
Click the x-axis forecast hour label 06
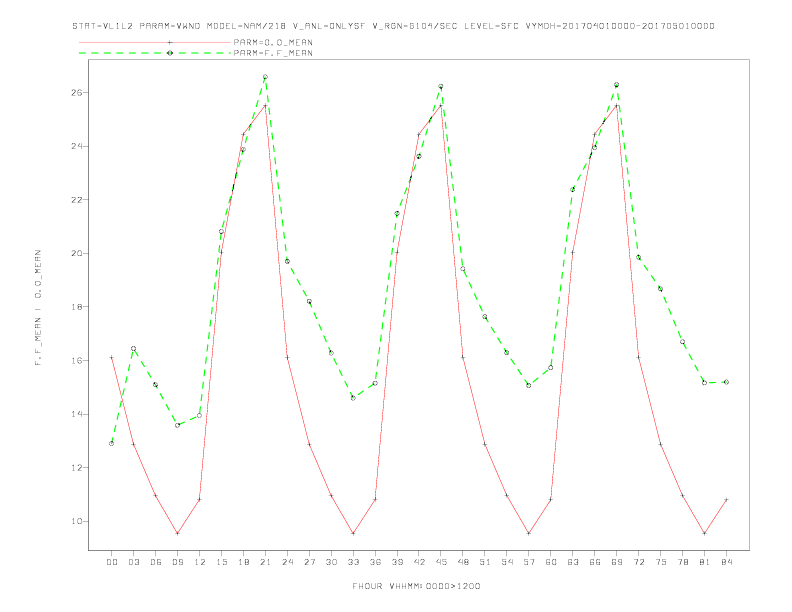point(156,562)
